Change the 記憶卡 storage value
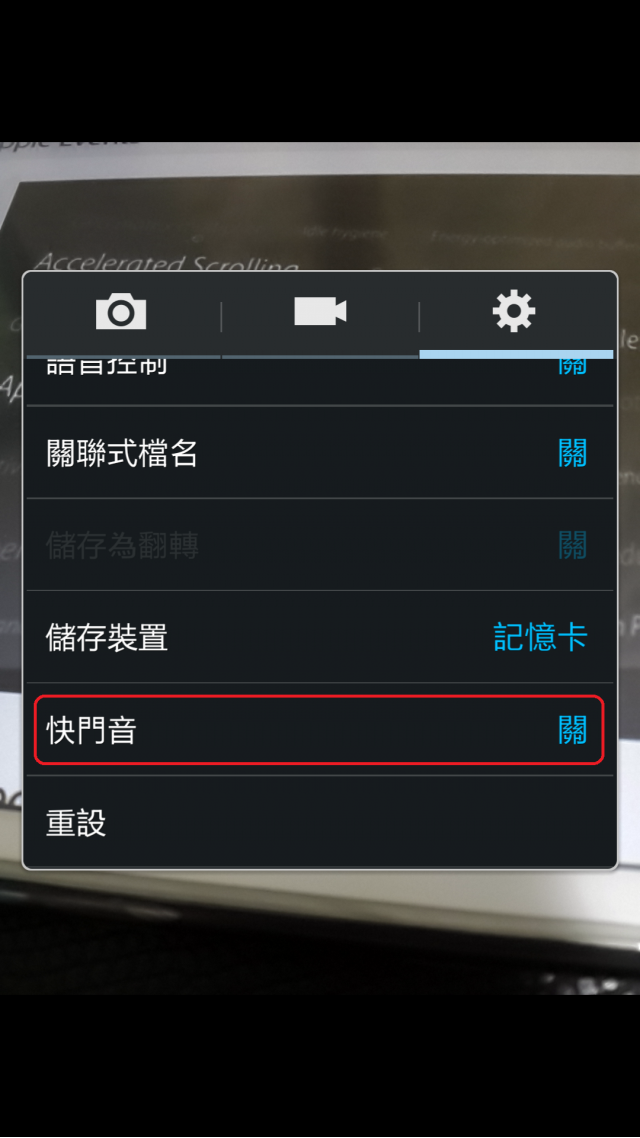The width and height of the screenshot is (640, 1138). (x=541, y=638)
